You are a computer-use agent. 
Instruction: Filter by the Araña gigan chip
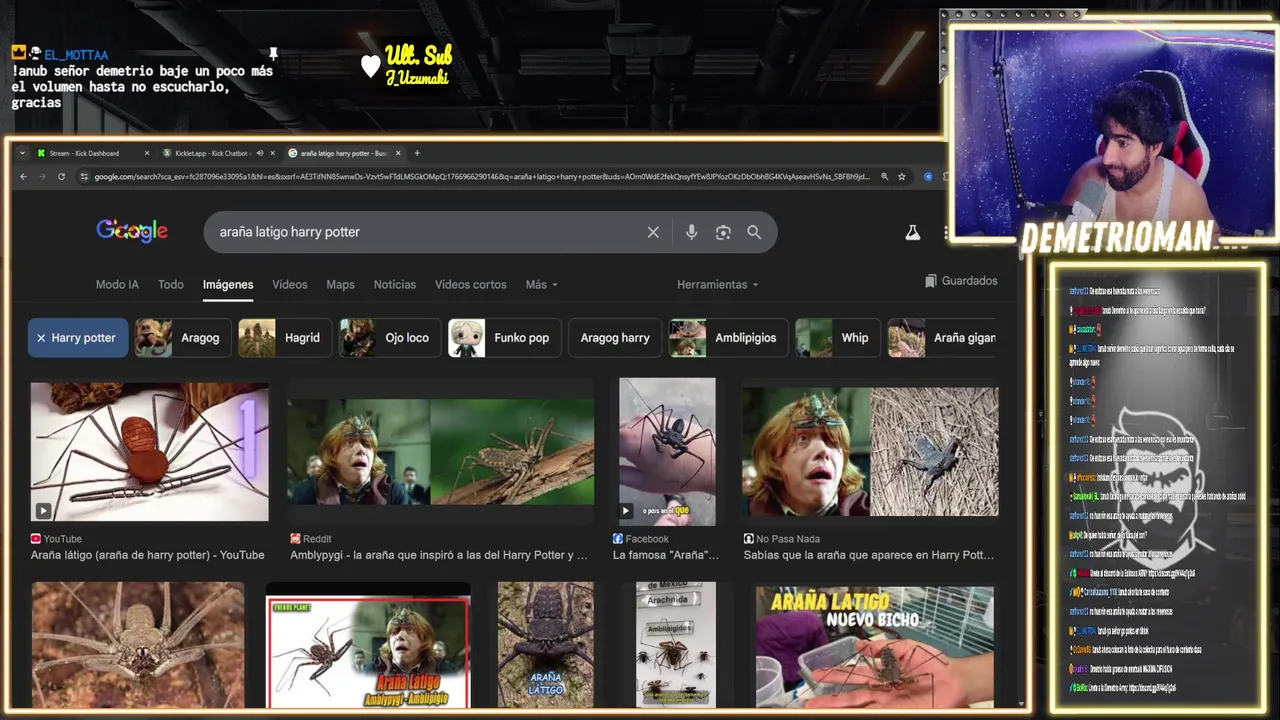click(942, 338)
